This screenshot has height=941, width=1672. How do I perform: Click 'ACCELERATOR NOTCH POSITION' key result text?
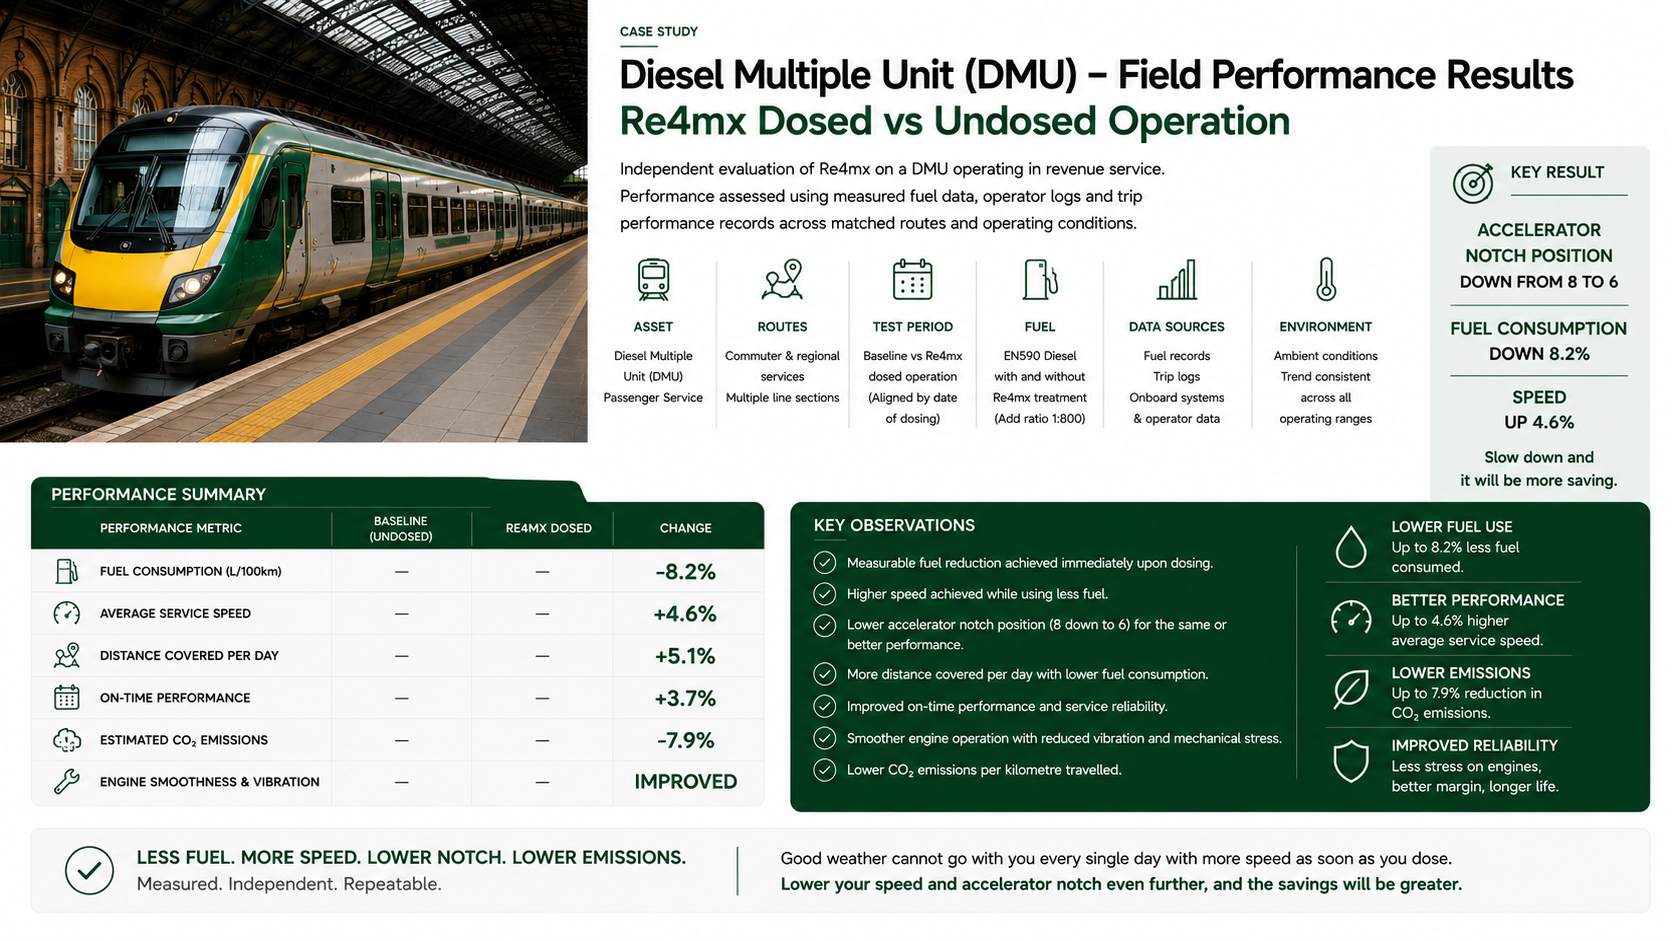[1539, 243]
